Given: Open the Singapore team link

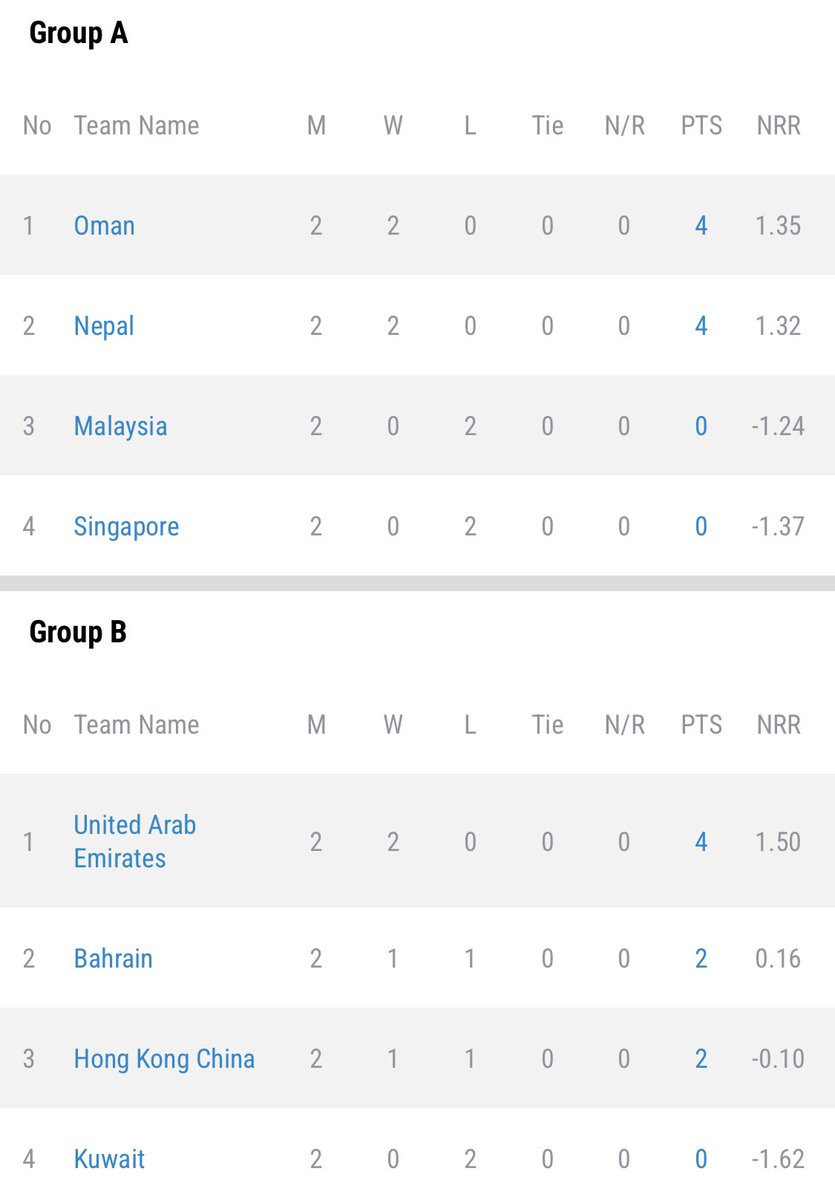Looking at the screenshot, I should 126,526.
